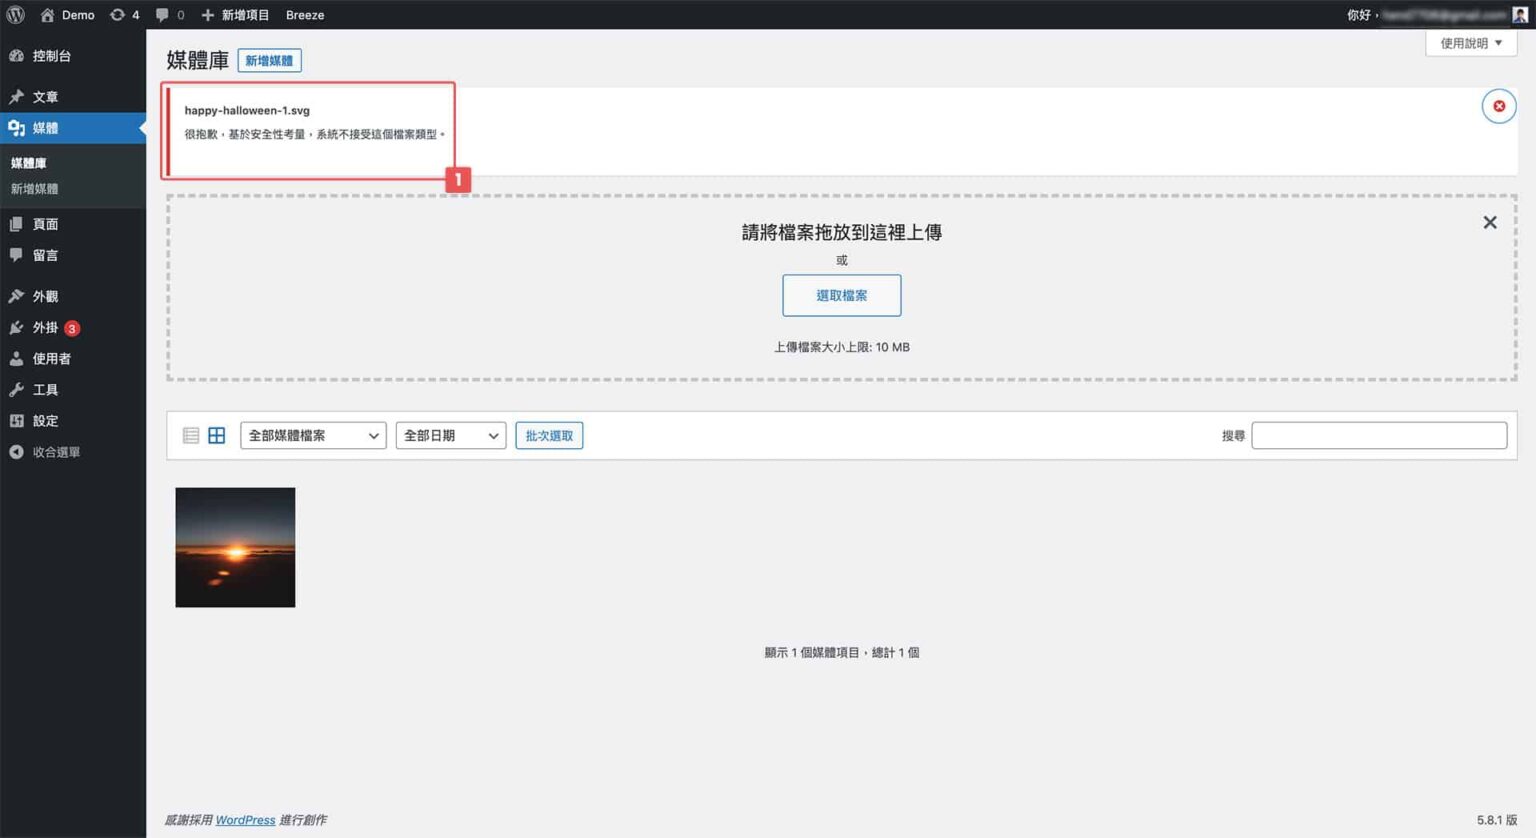Open the 新增媒體 submenu link
This screenshot has width=1536, height=838.
pyautogui.click(x=34, y=189)
